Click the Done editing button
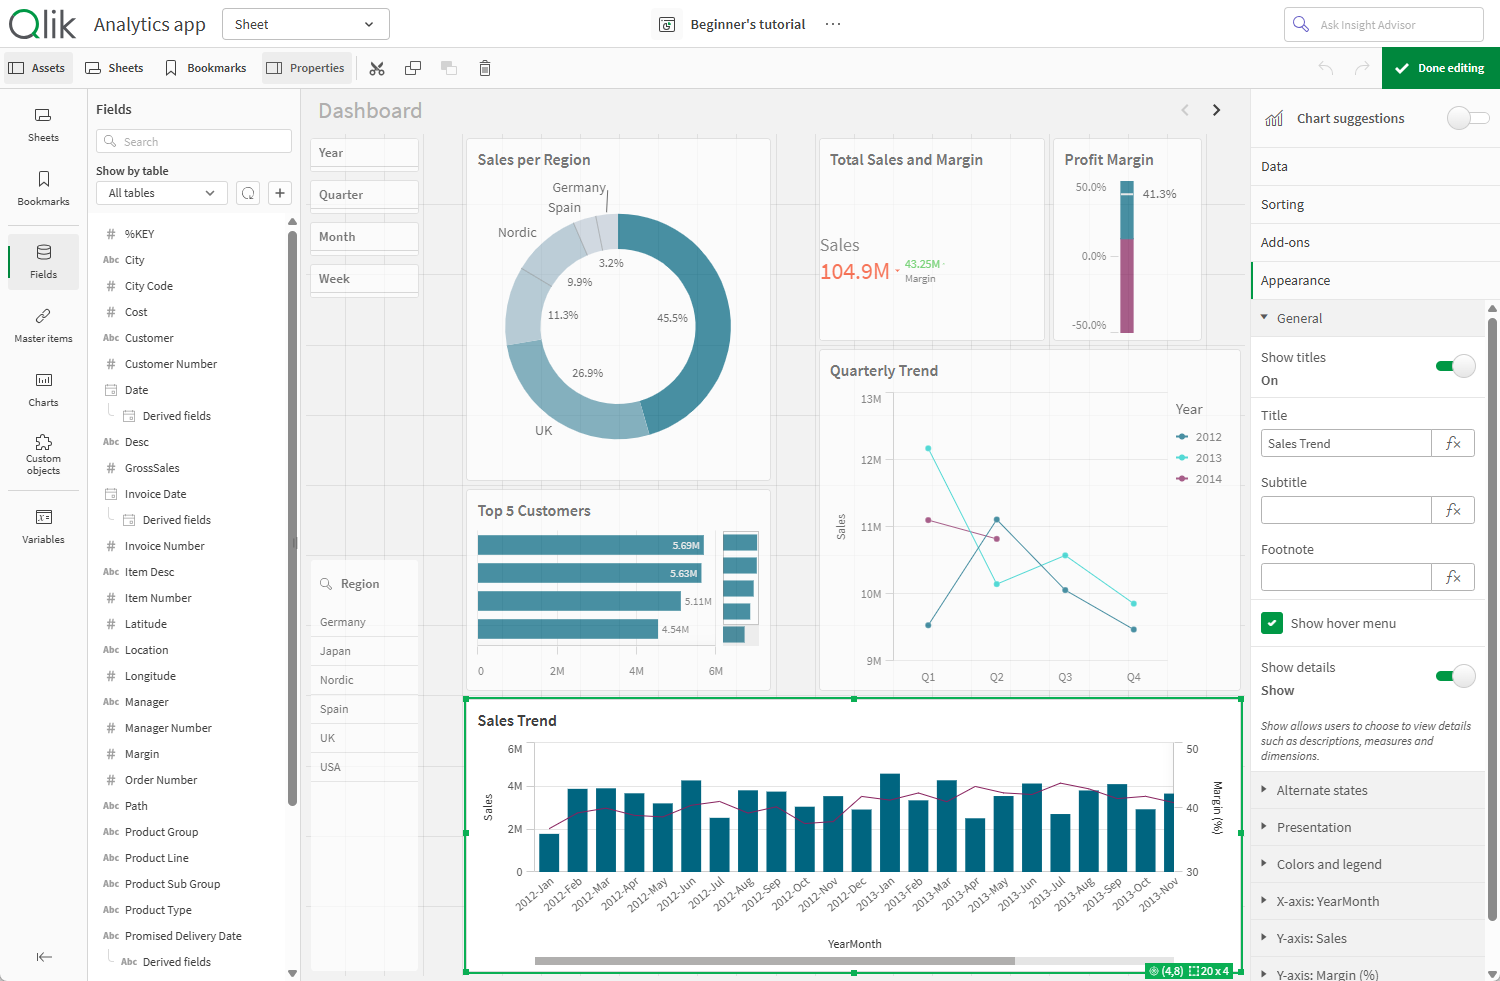Screen dimensions: 1500x981 [x=1440, y=68]
